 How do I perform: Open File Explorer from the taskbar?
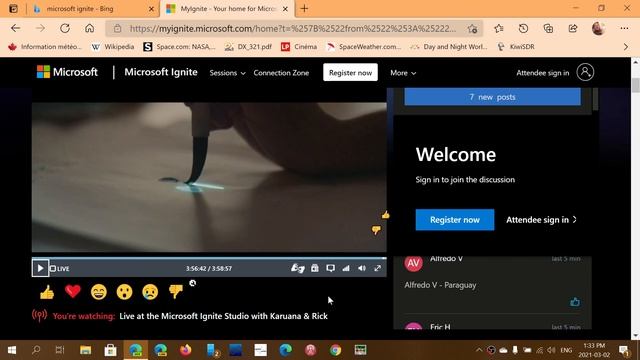click(x=85, y=350)
